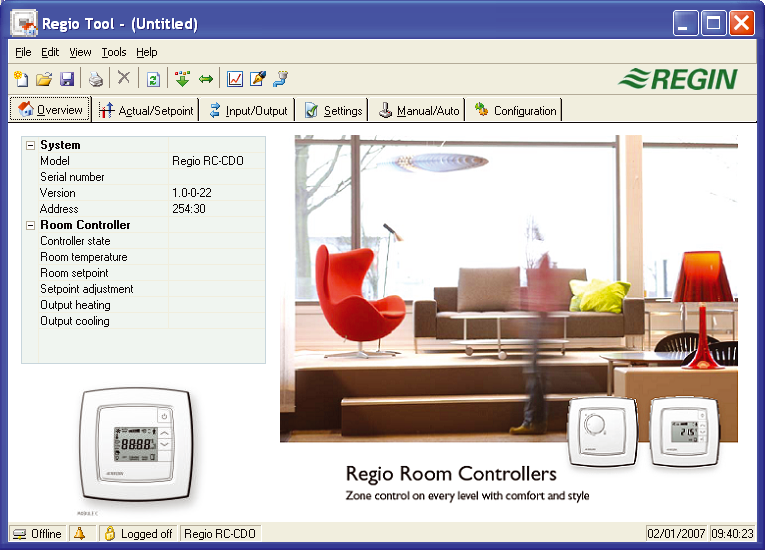Screen dimensions: 765x550
Task: Open a file with the folder icon
Action: click(44, 79)
